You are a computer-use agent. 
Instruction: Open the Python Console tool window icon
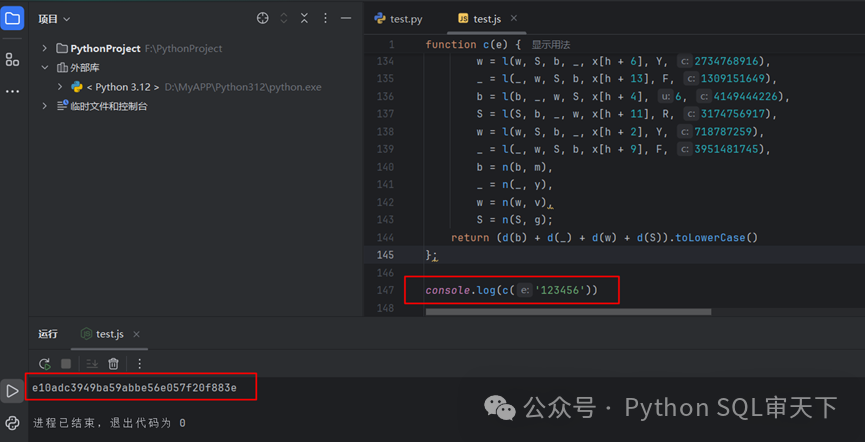coord(12,423)
